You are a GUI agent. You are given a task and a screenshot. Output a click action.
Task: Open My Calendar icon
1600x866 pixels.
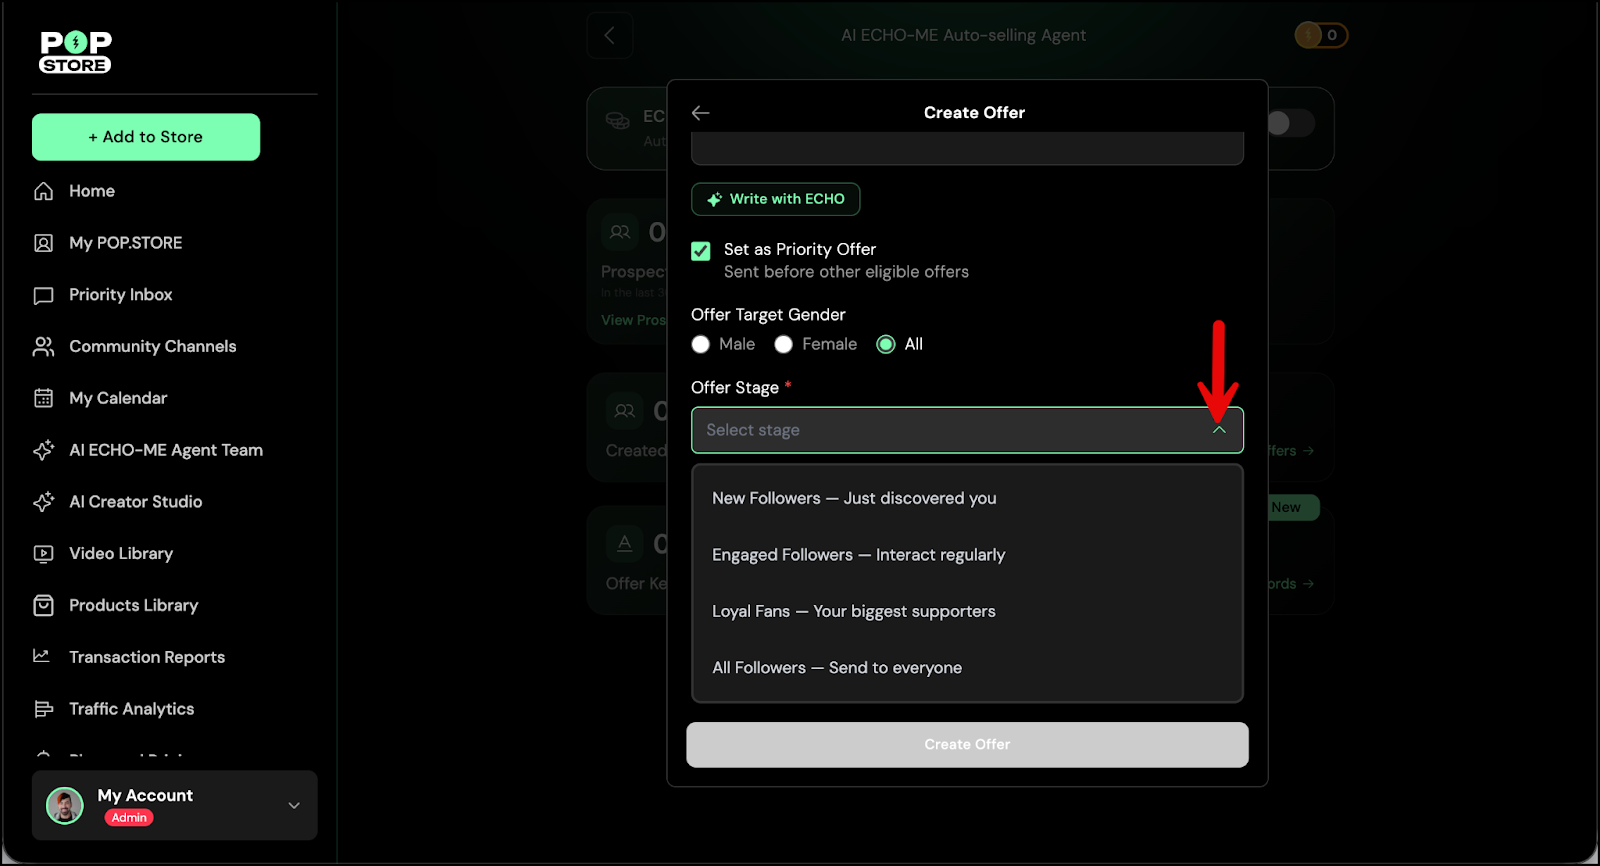43,398
